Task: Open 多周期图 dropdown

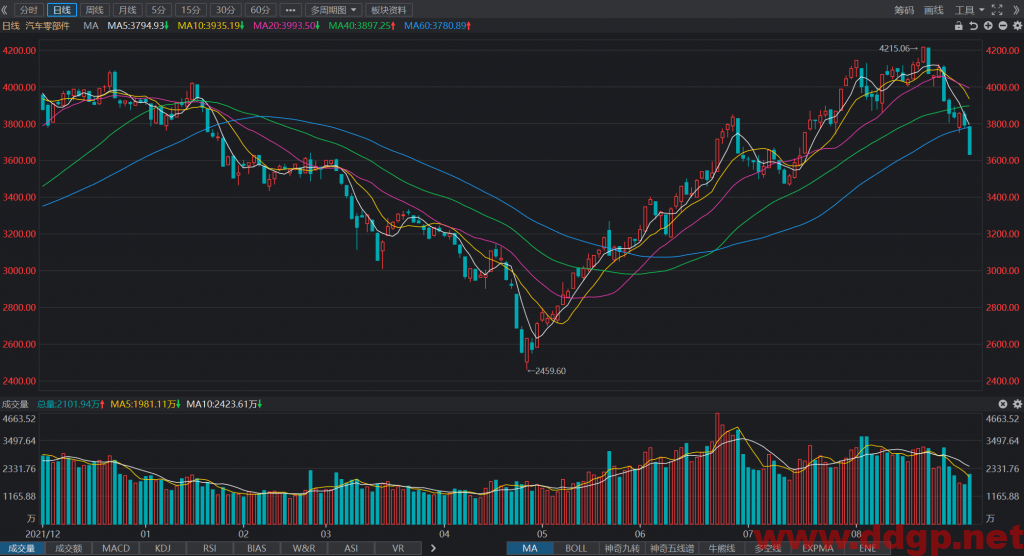Action: (x=333, y=10)
